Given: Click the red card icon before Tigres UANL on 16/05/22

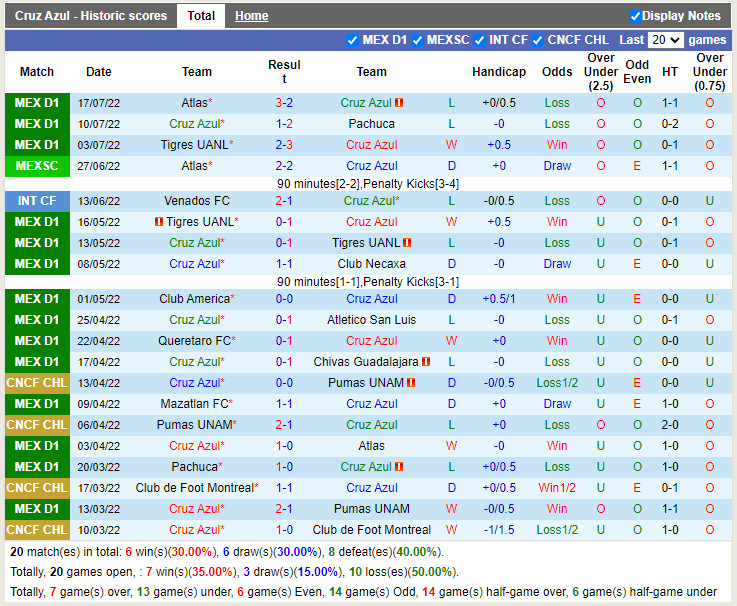Looking at the screenshot, I should coord(158,222).
